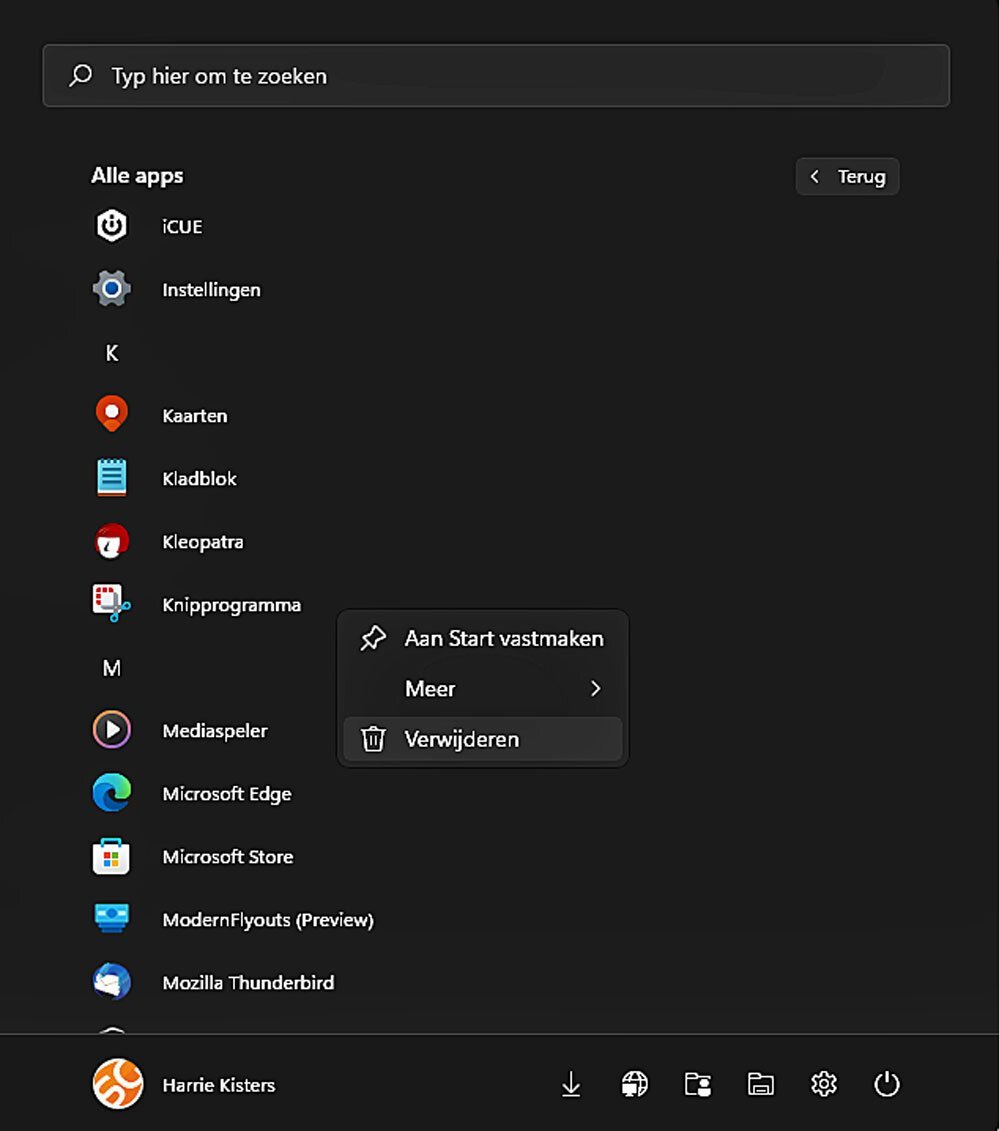Screen dimensions: 999x1131
Task: Open File Explorer icon in bottom bar
Action: [760, 1084]
